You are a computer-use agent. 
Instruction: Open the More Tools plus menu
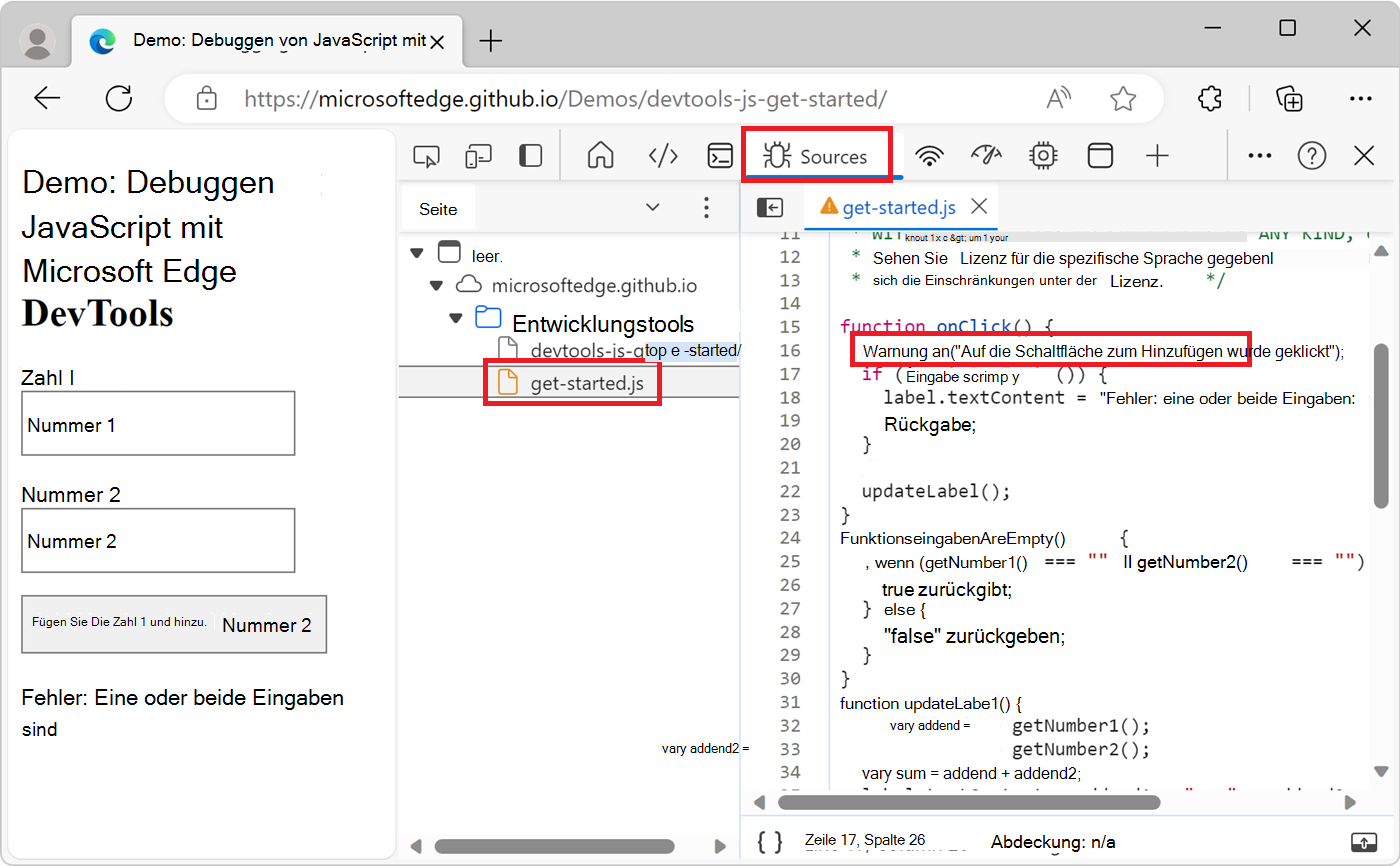[1157, 155]
